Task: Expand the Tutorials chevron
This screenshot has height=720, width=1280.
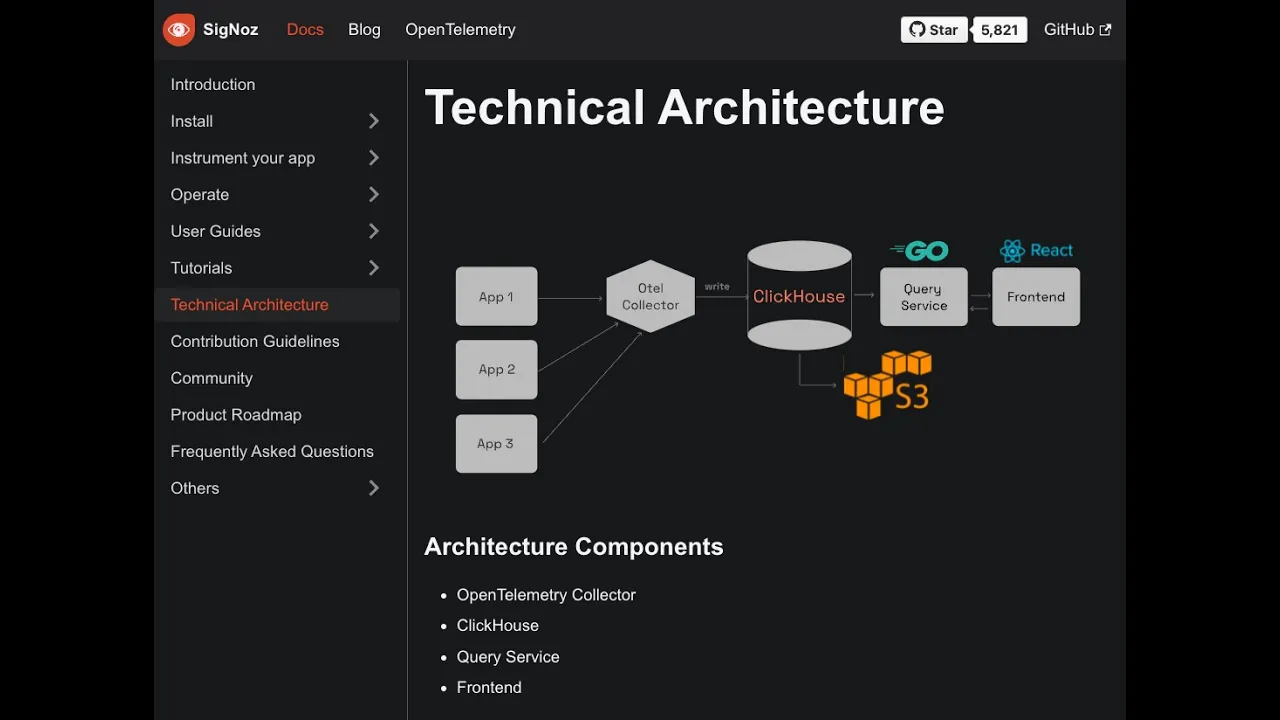Action: [x=374, y=268]
